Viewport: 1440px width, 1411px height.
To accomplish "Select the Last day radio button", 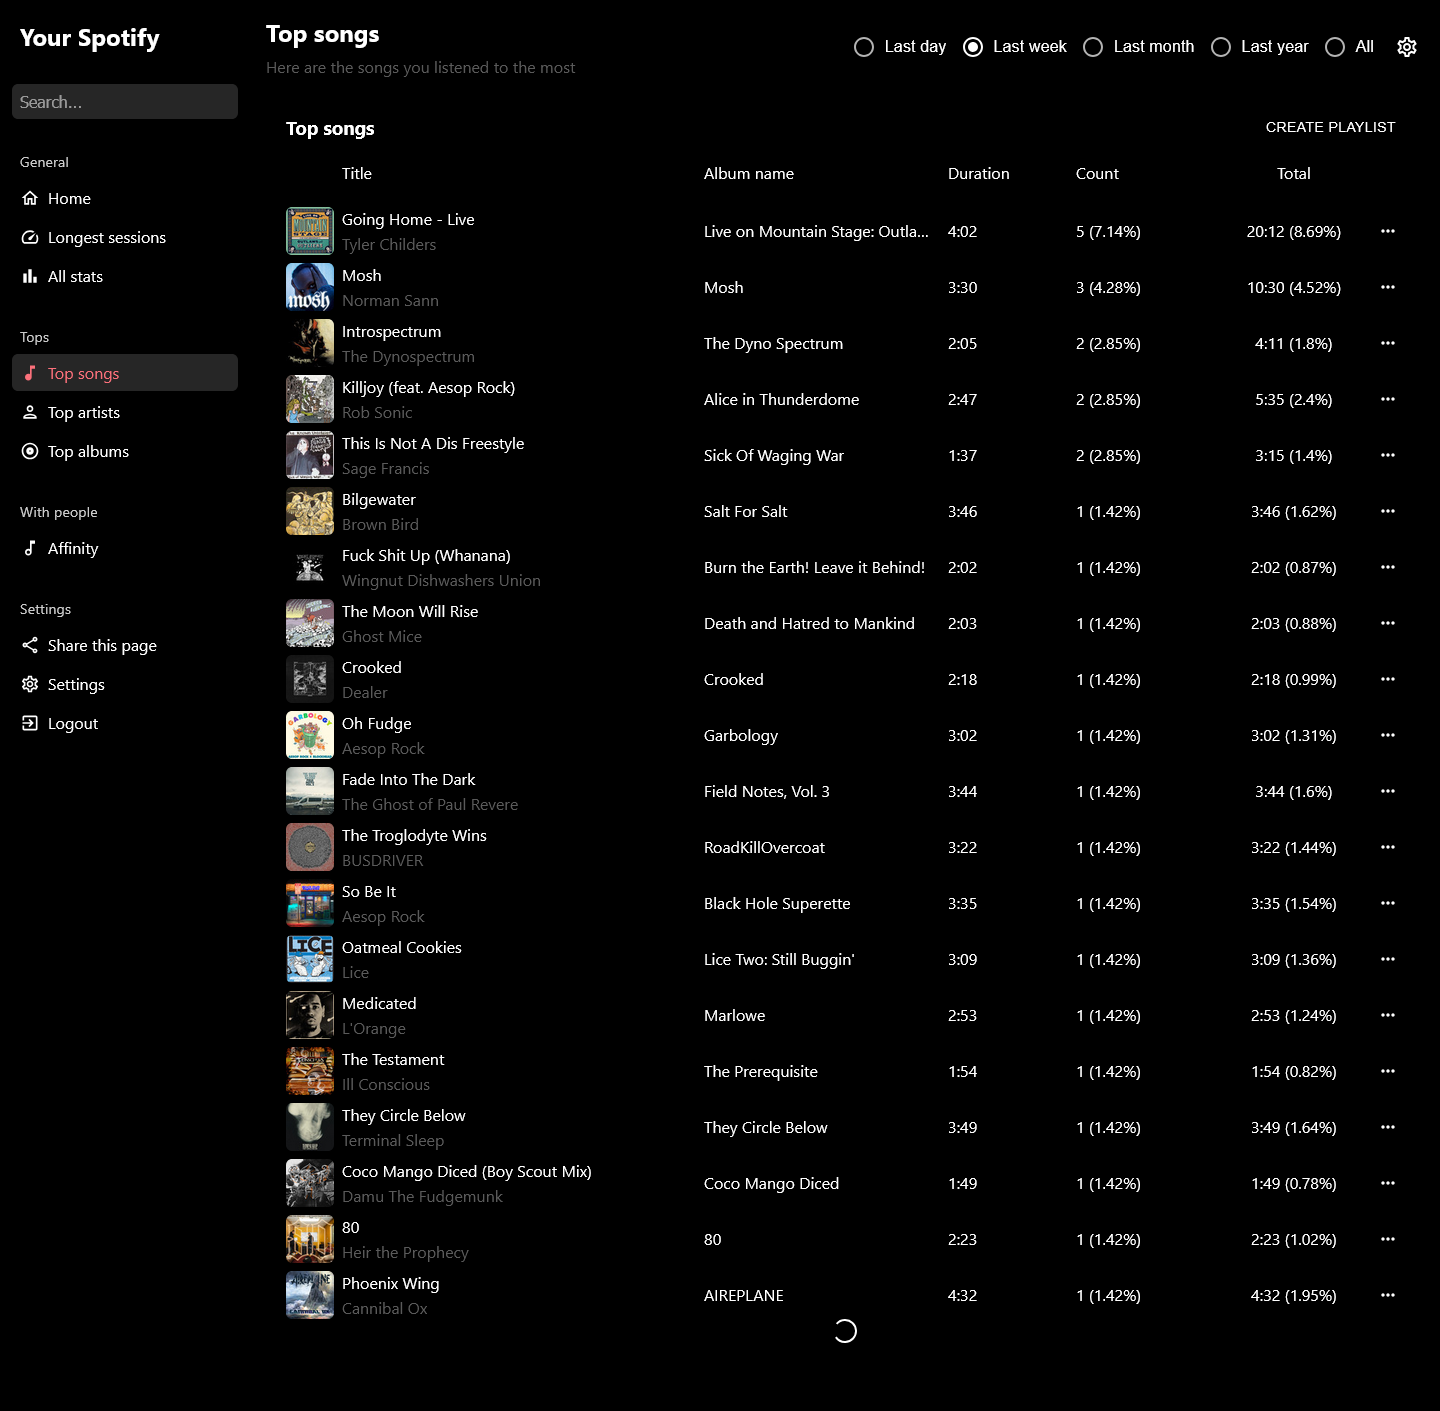I will pos(864,47).
